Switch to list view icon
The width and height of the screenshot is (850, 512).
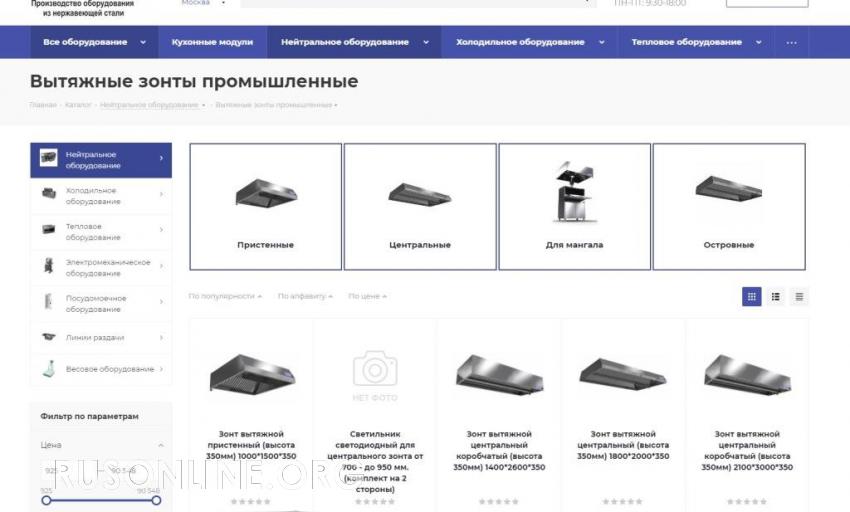(776, 297)
